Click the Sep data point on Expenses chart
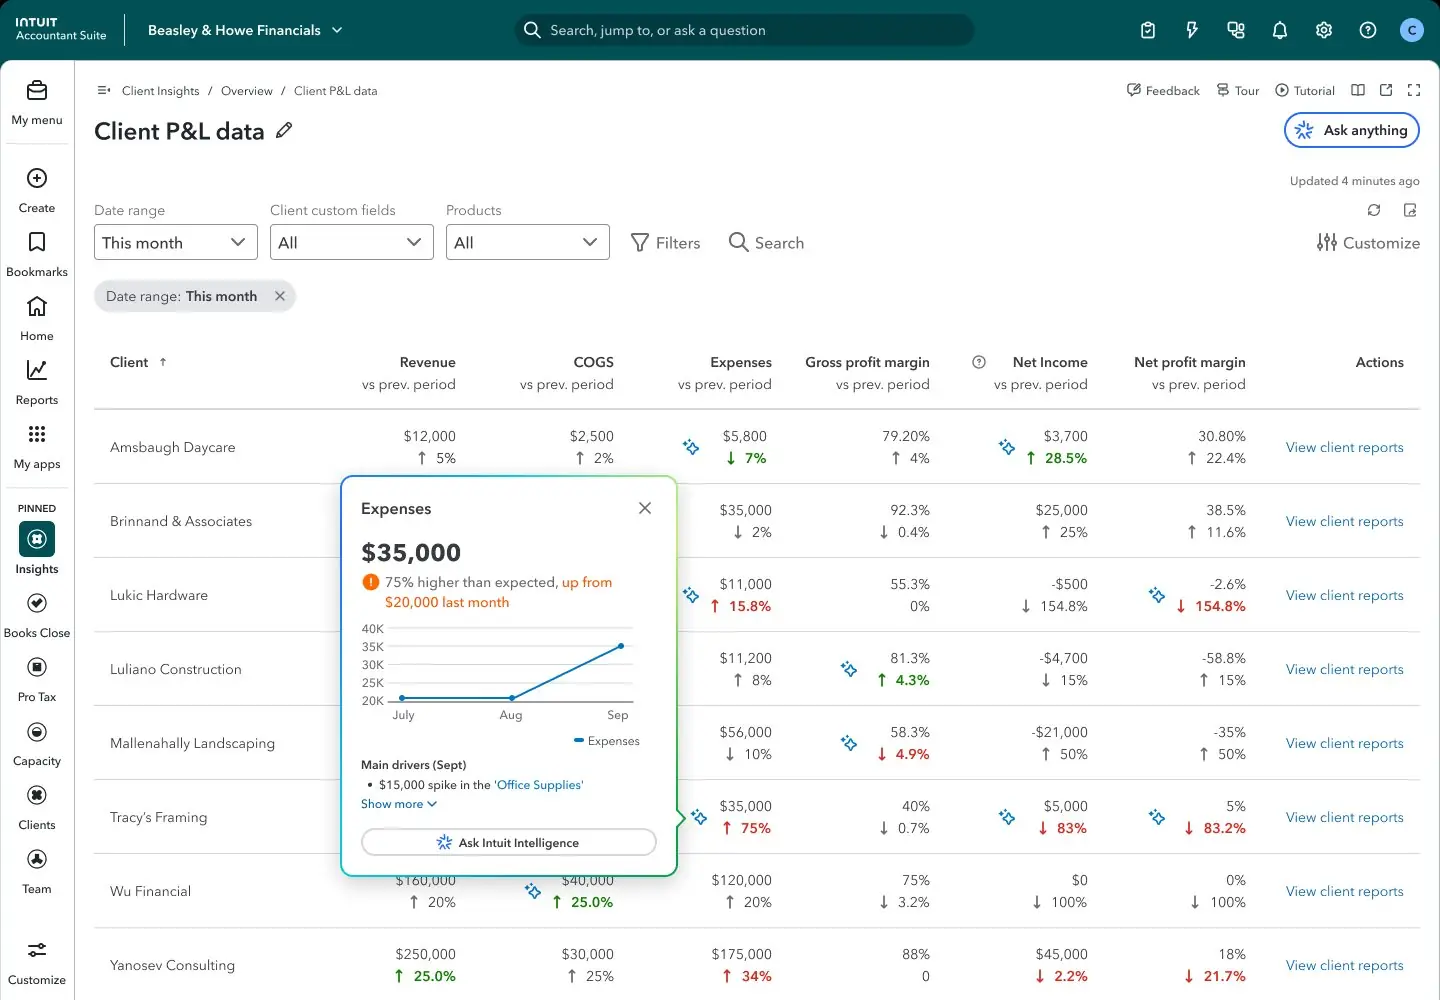This screenshot has width=1440, height=1000. pos(621,646)
